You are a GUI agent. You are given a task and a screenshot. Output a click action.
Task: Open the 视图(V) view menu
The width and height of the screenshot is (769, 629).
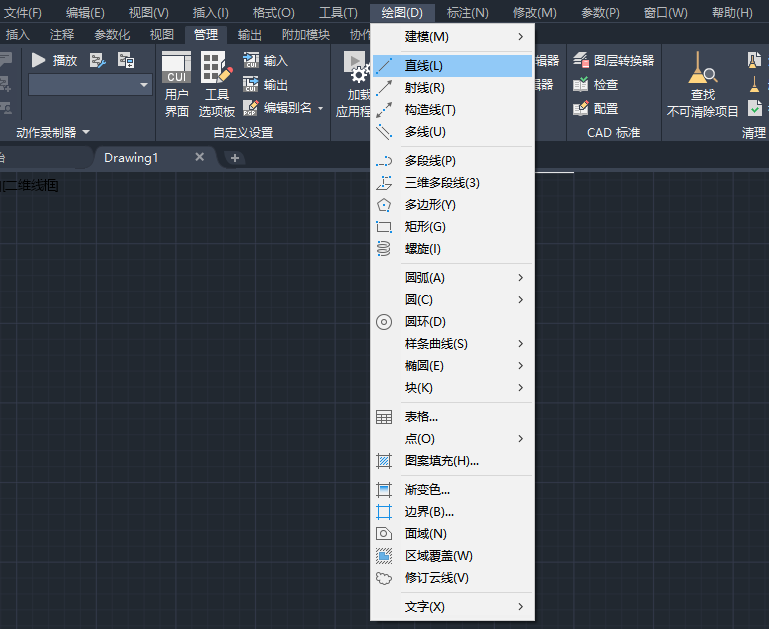tap(149, 13)
